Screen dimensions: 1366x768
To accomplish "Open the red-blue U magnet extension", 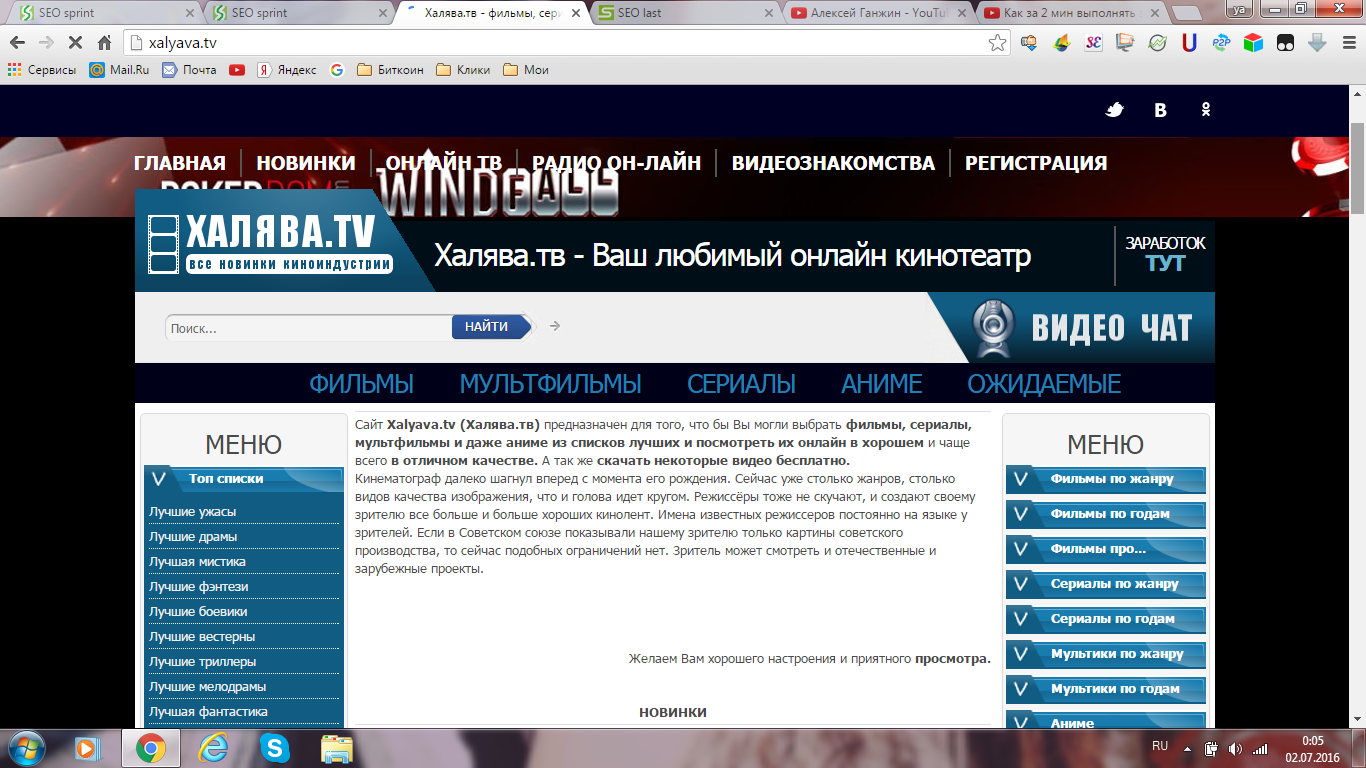I will [x=1189, y=43].
